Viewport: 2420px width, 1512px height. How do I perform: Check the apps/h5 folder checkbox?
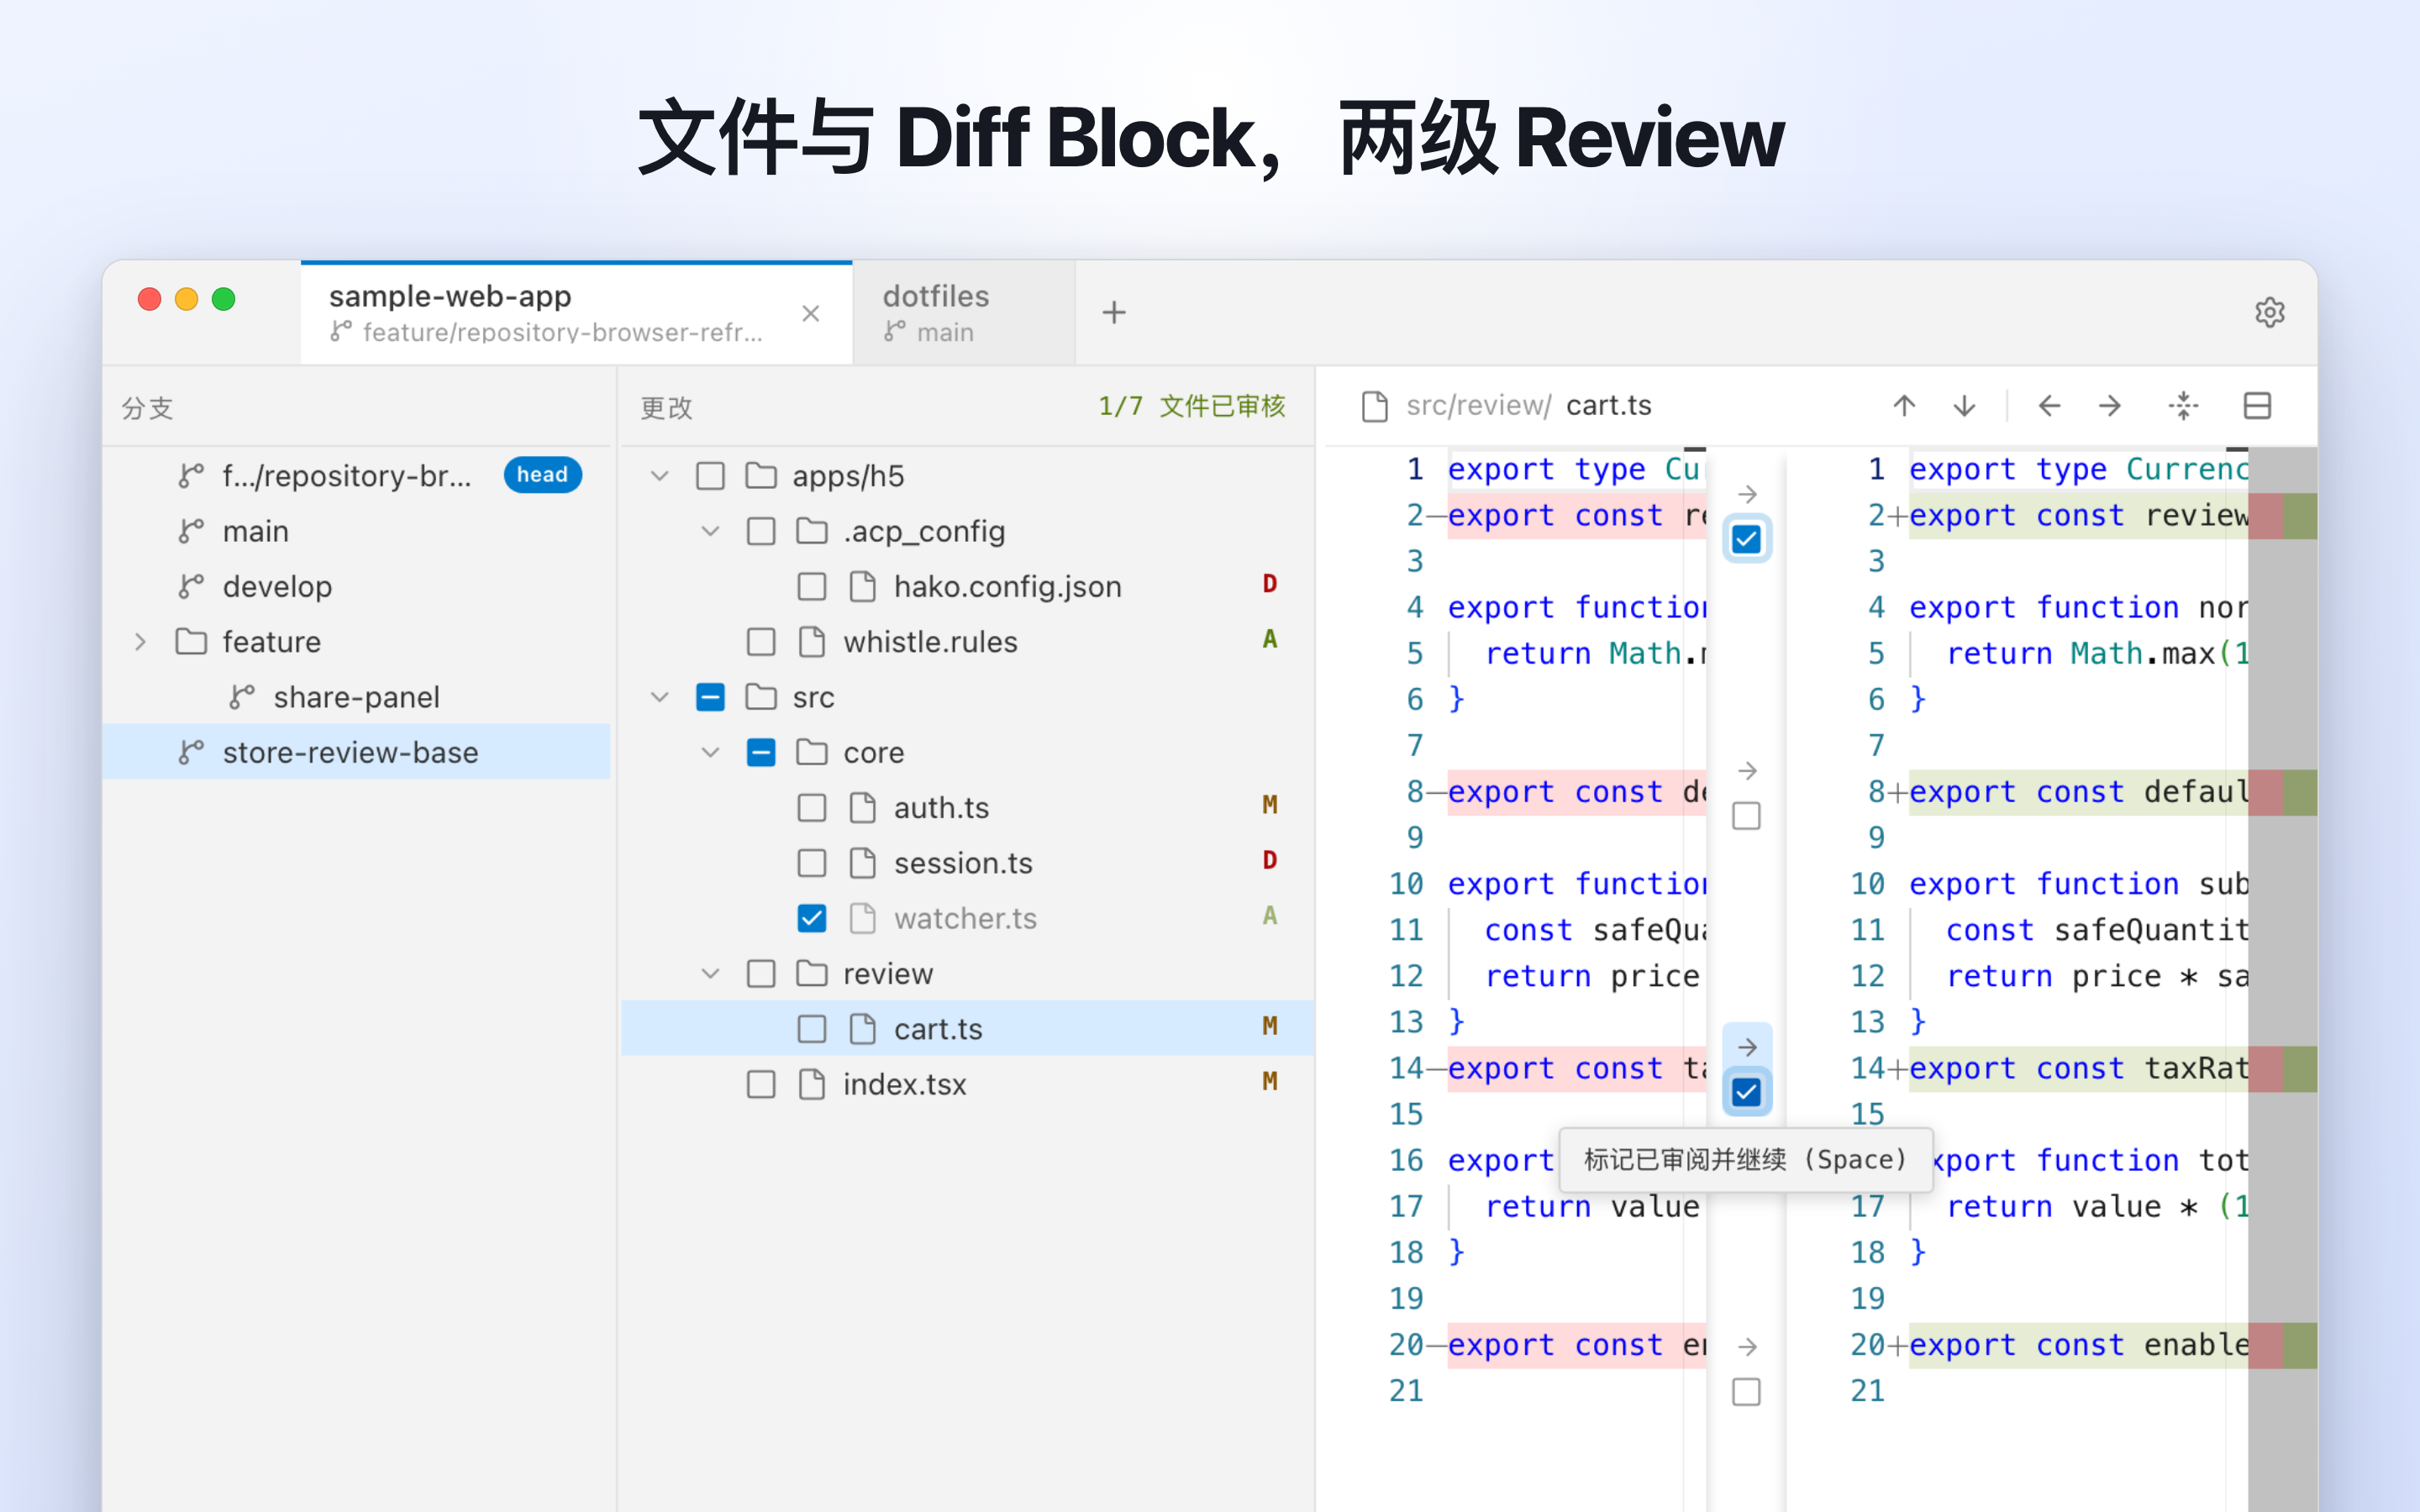pyautogui.click(x=710, y=476)
